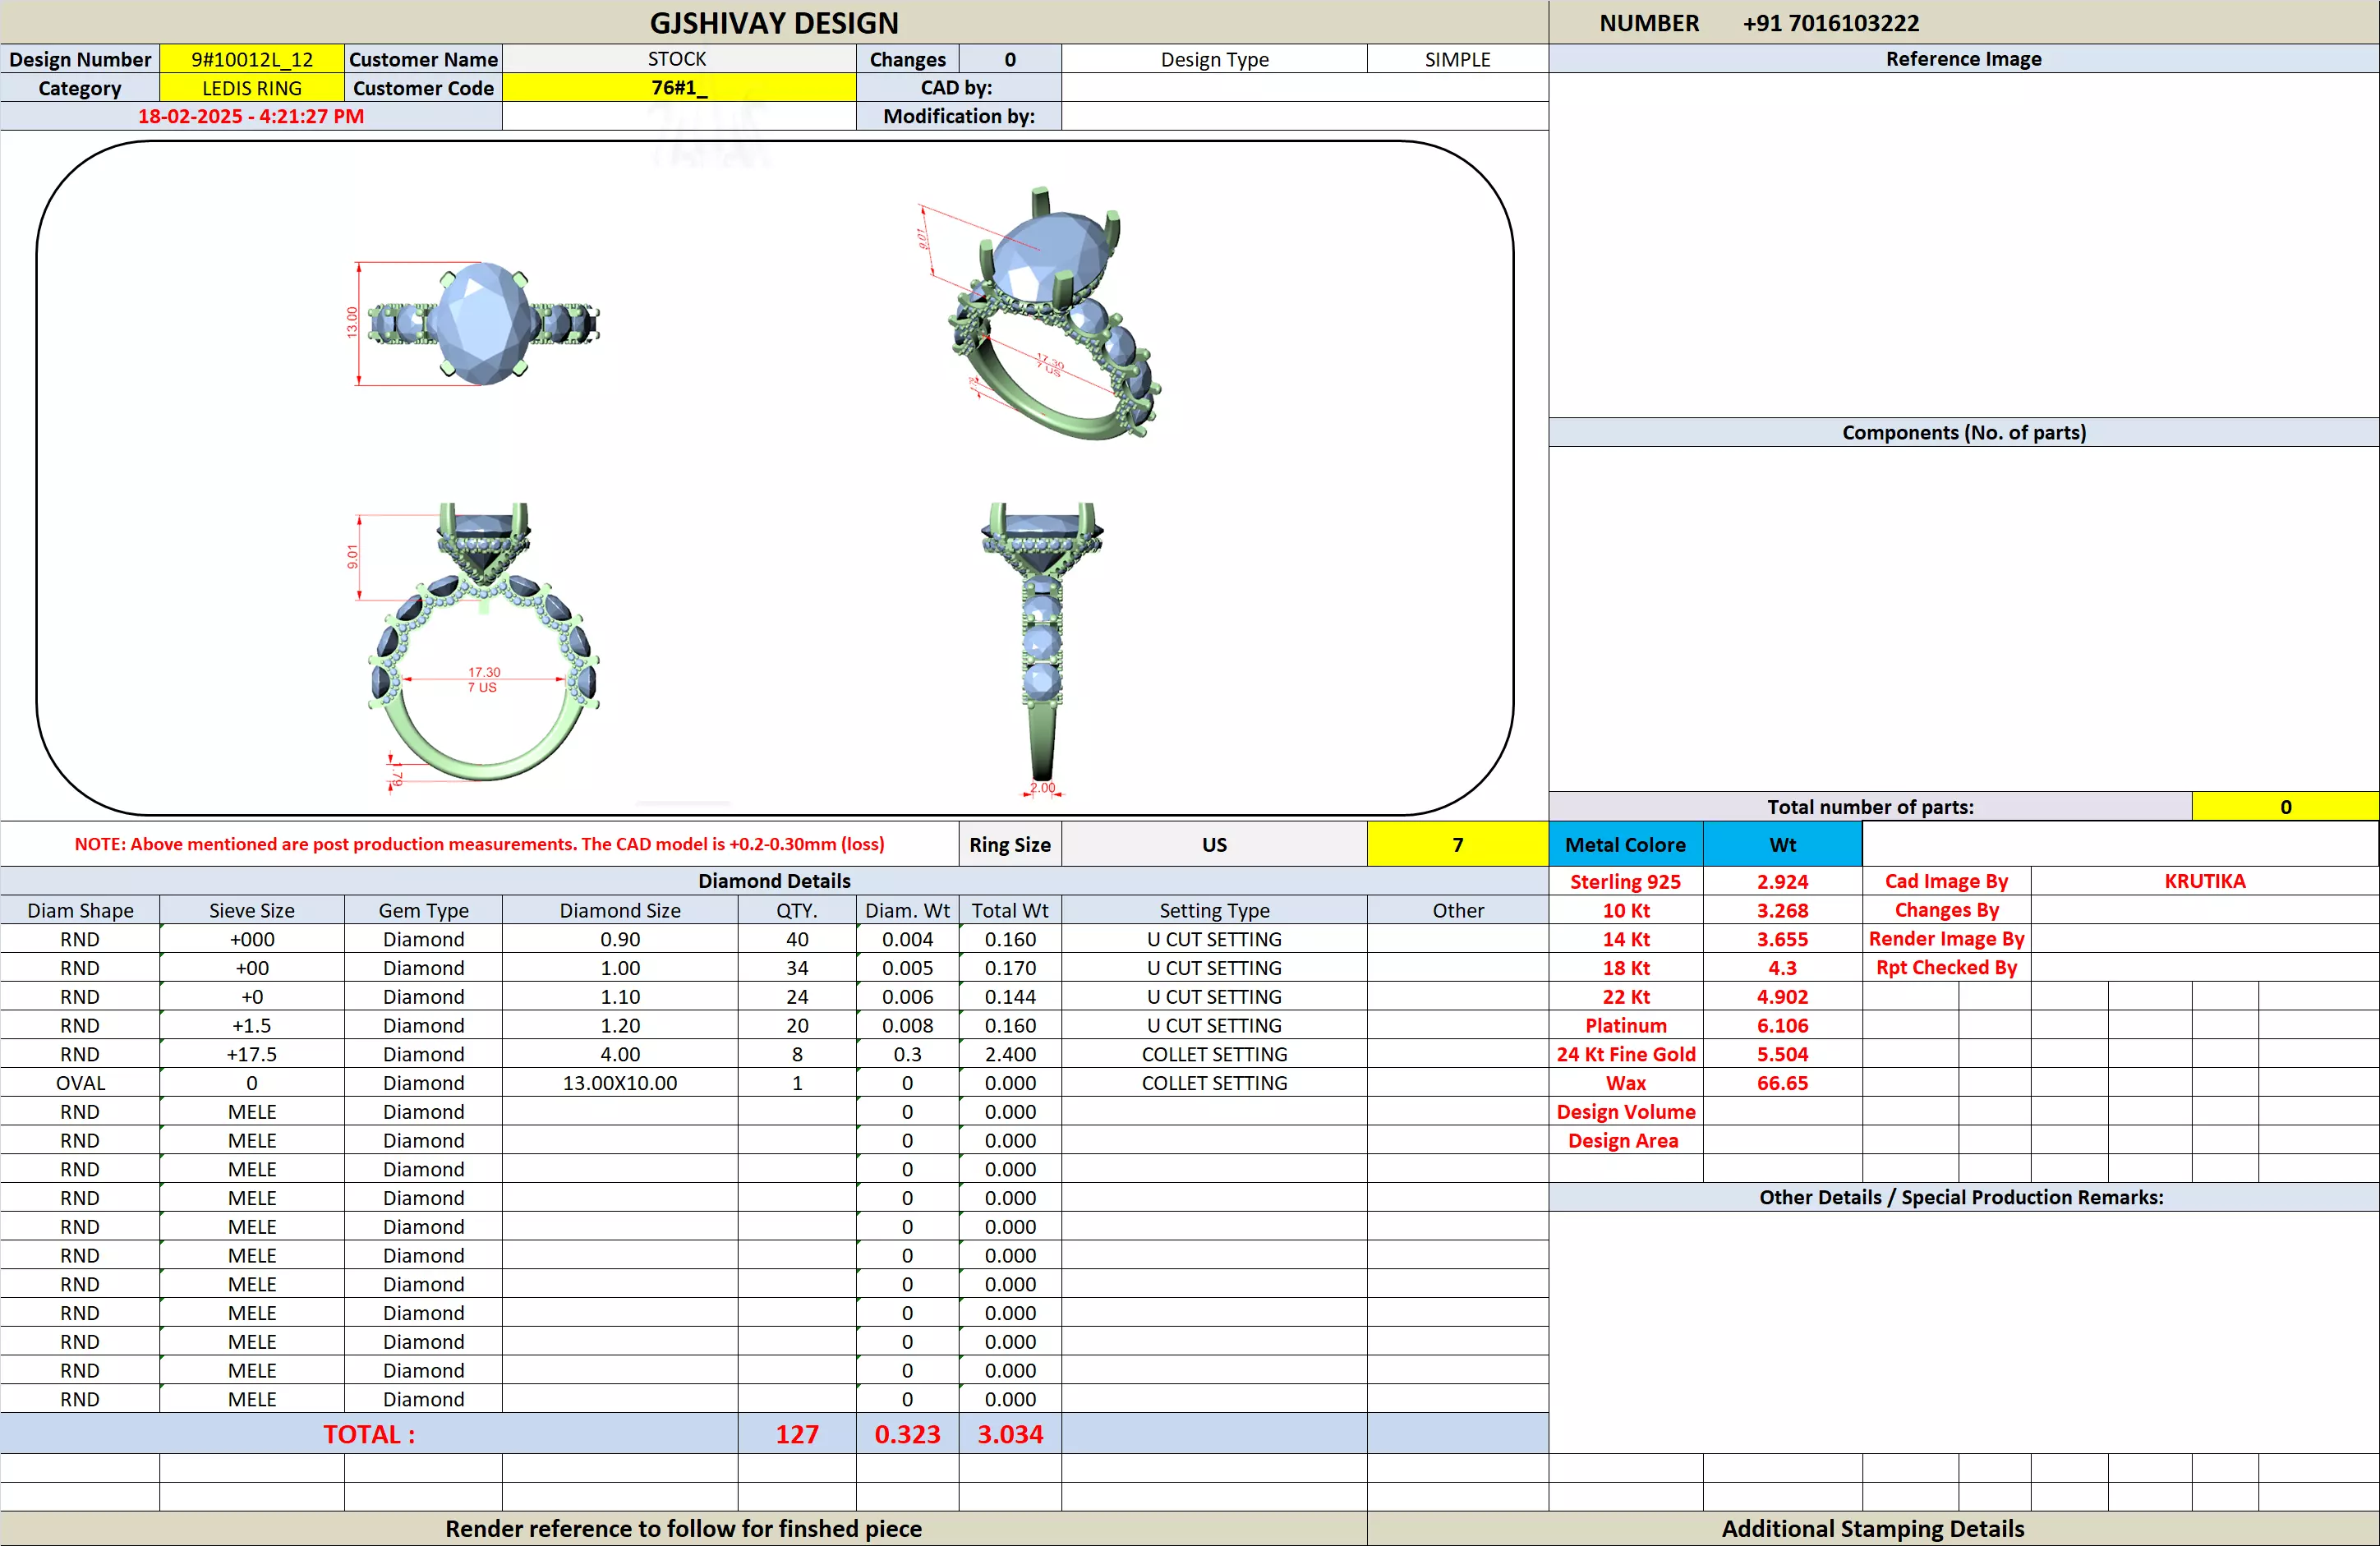2380x1546 pixels.
Task: Select the yellow Ring Size value 7
Action: click(1457, 845)
